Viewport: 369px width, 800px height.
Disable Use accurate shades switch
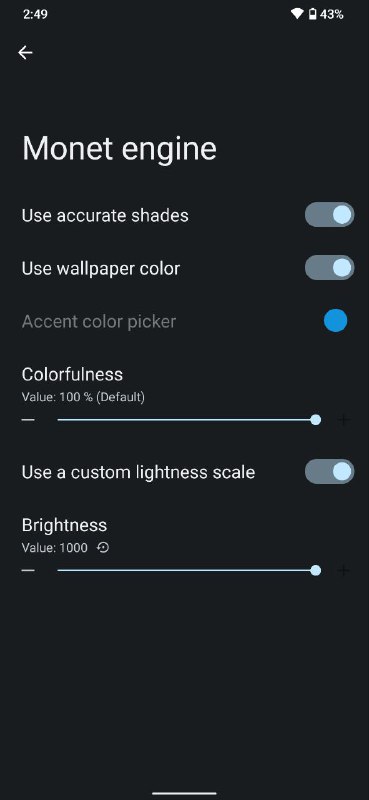pos(329,215)
